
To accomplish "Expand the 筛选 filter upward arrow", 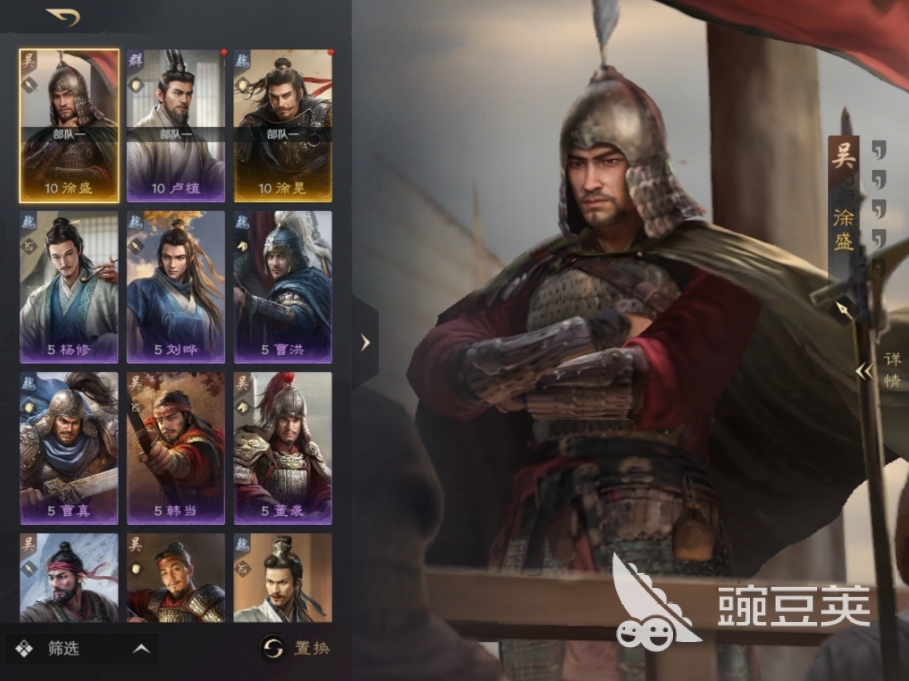I will click(x=141, y=649).
